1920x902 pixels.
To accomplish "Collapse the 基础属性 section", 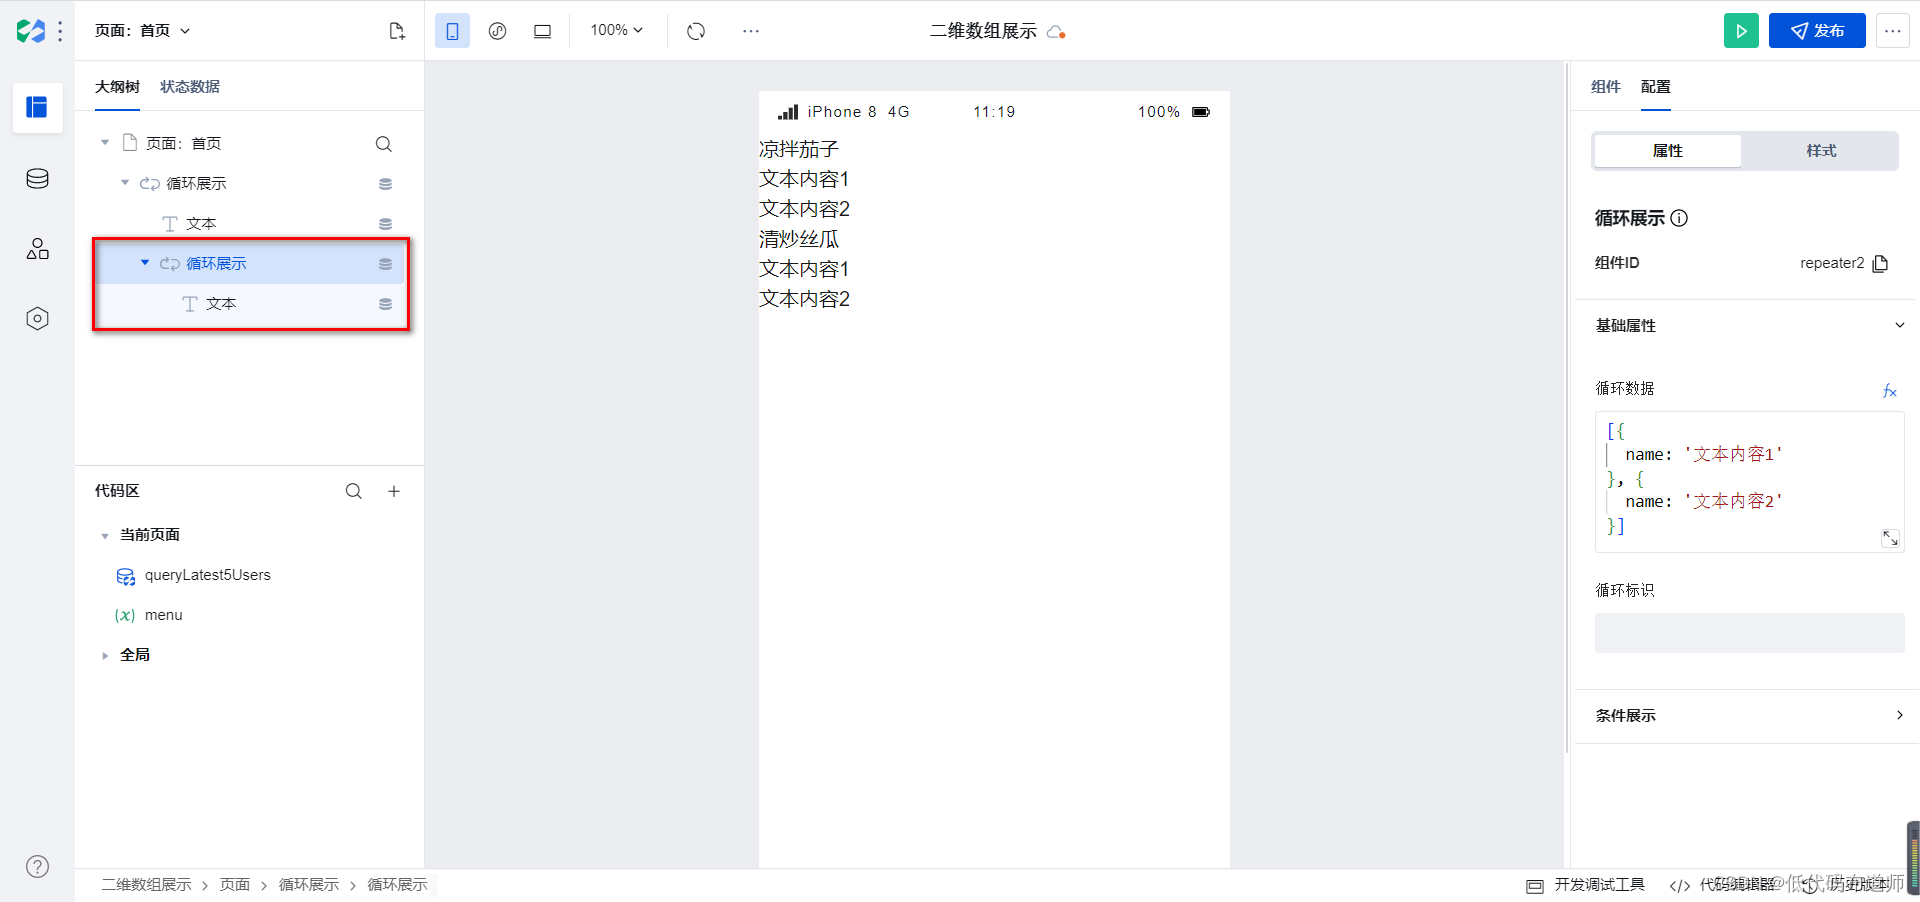I will tap(1900, 325).
